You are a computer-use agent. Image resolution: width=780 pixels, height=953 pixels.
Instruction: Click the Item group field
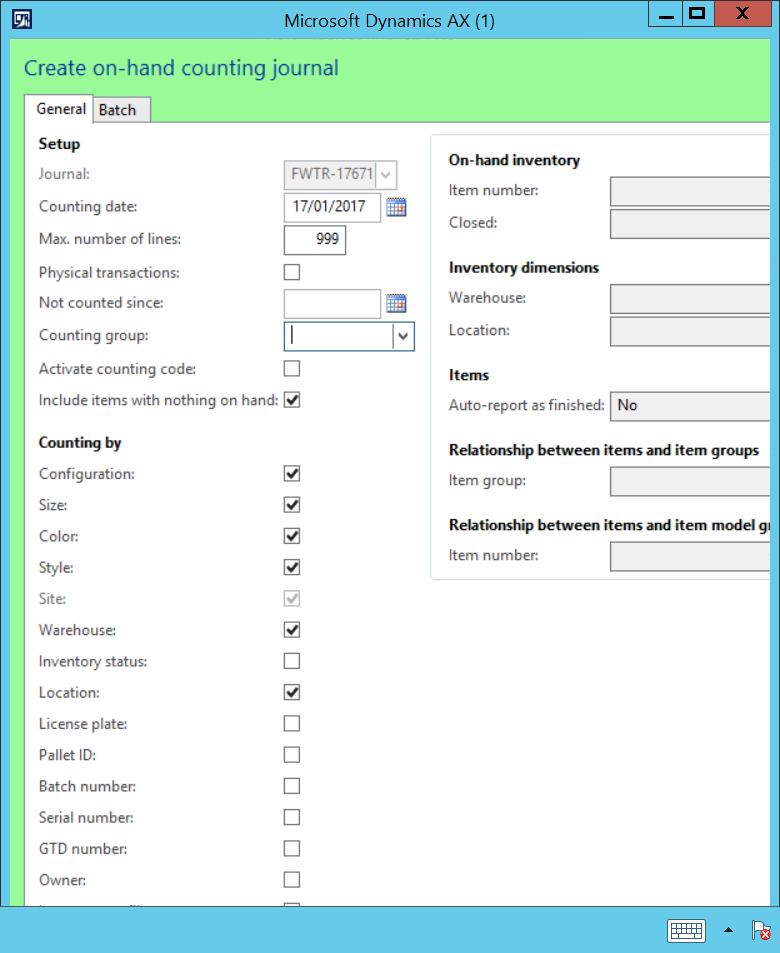click(690, 481)
